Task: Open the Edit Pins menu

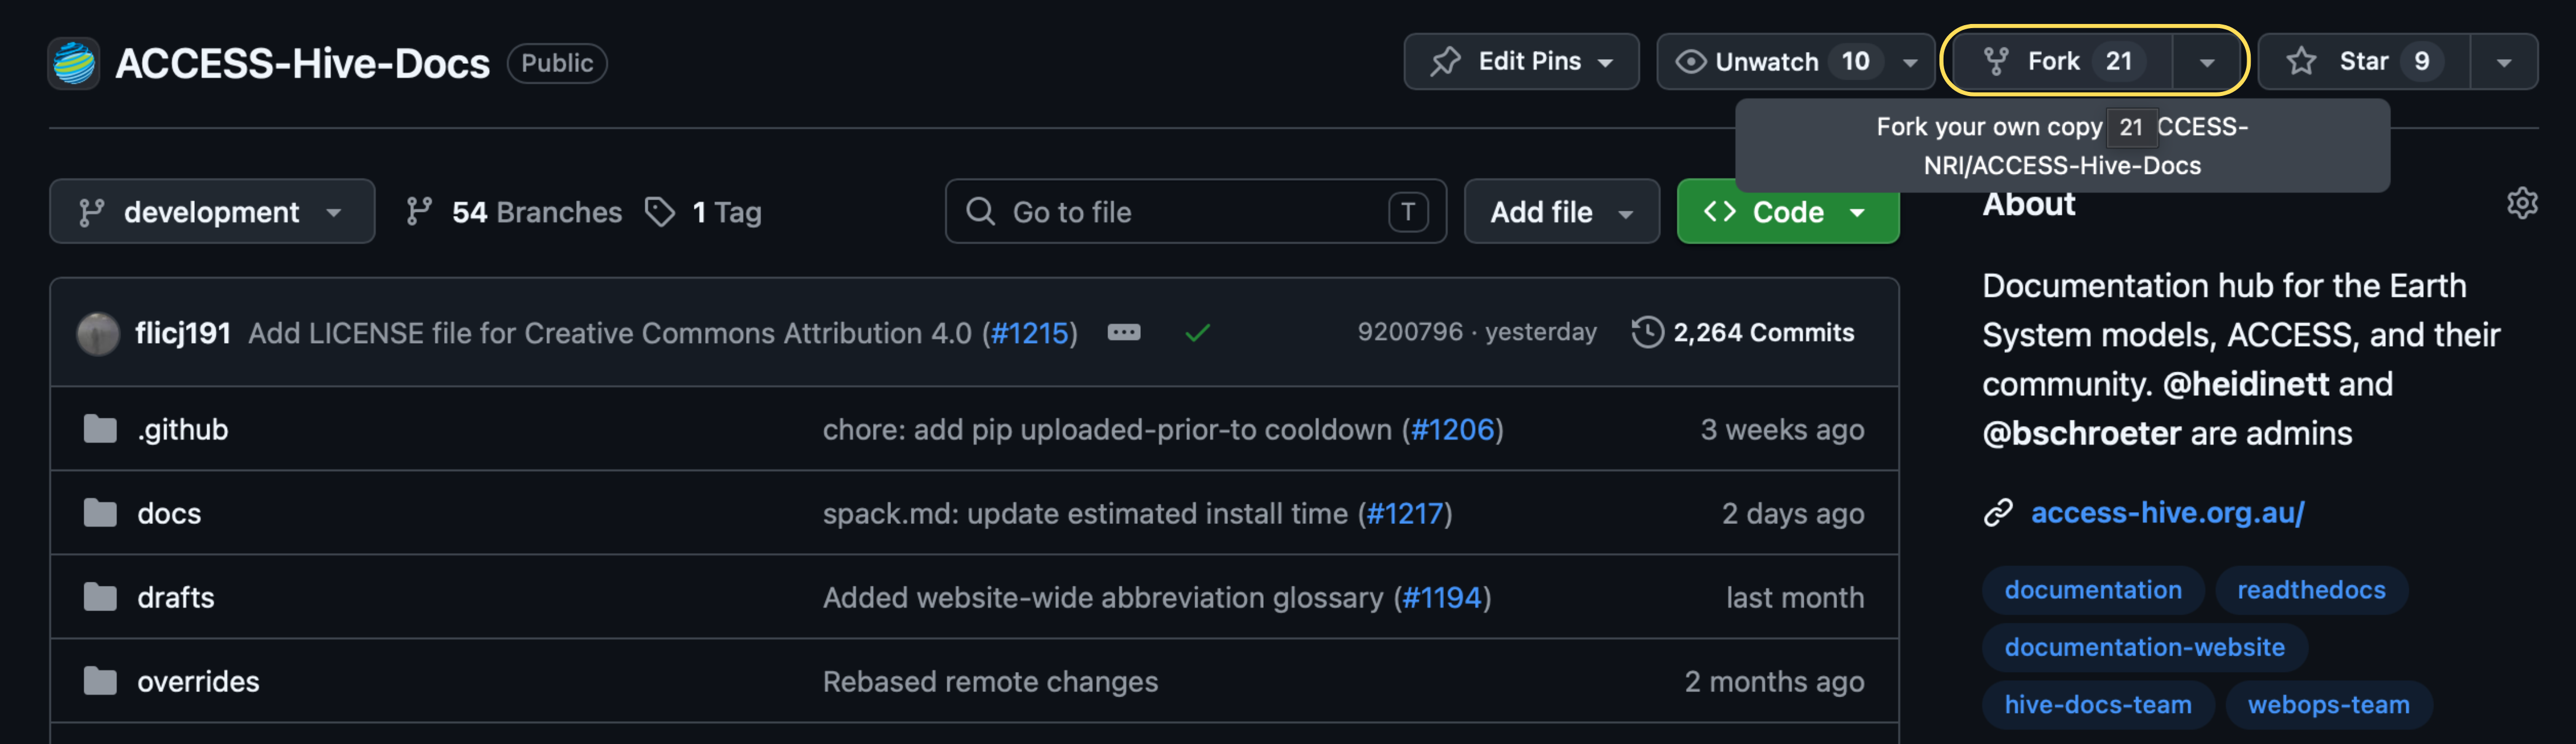Action: 1521,62
